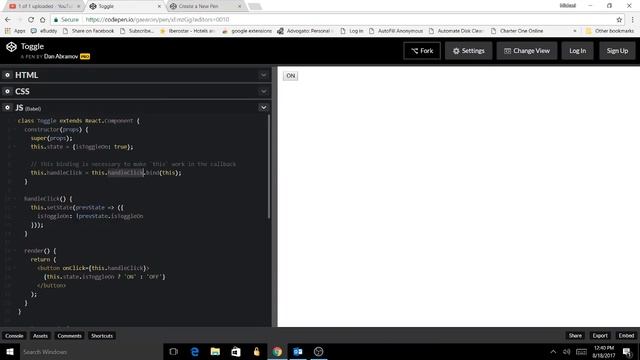Click the volume speaker icon
The height and width of the screenshot is (360, 640).
(567, 351)
